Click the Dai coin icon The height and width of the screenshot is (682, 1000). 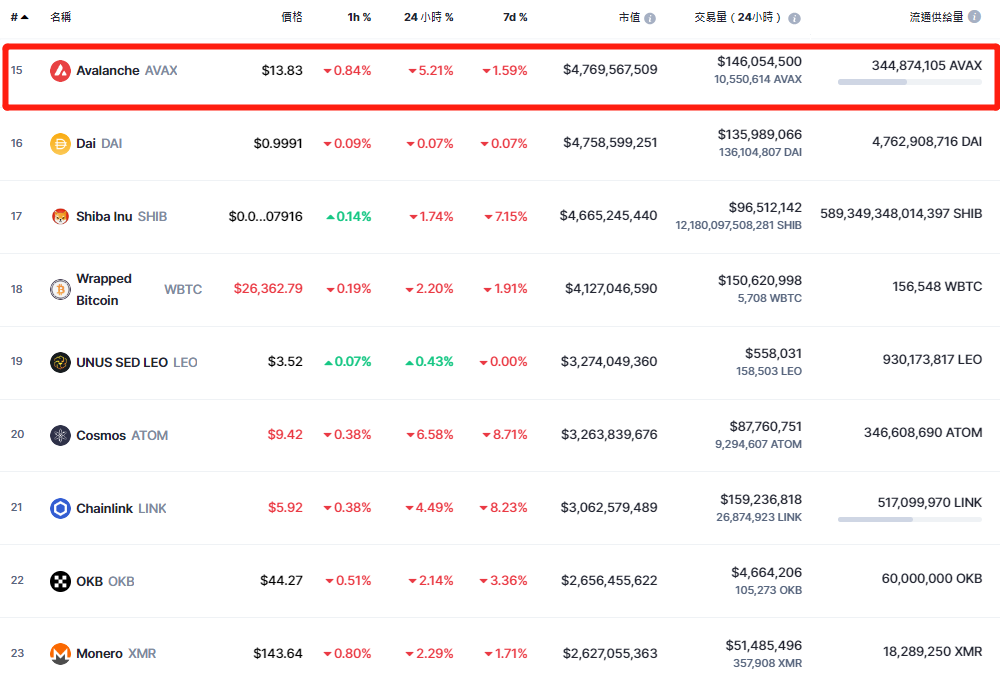(x=60, y=144)
